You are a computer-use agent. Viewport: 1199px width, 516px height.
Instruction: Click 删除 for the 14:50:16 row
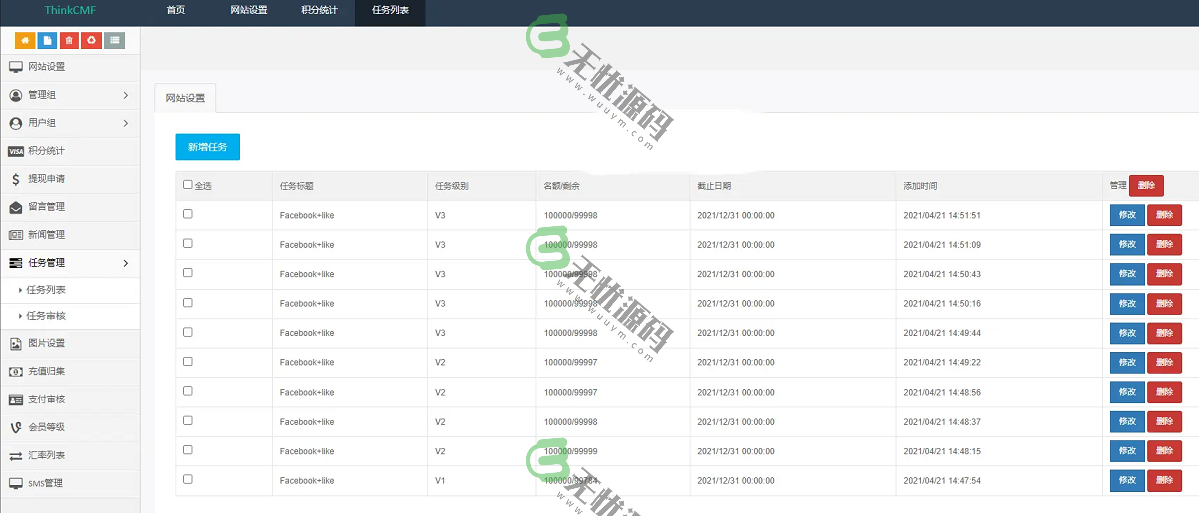[x=1165, y=303]
